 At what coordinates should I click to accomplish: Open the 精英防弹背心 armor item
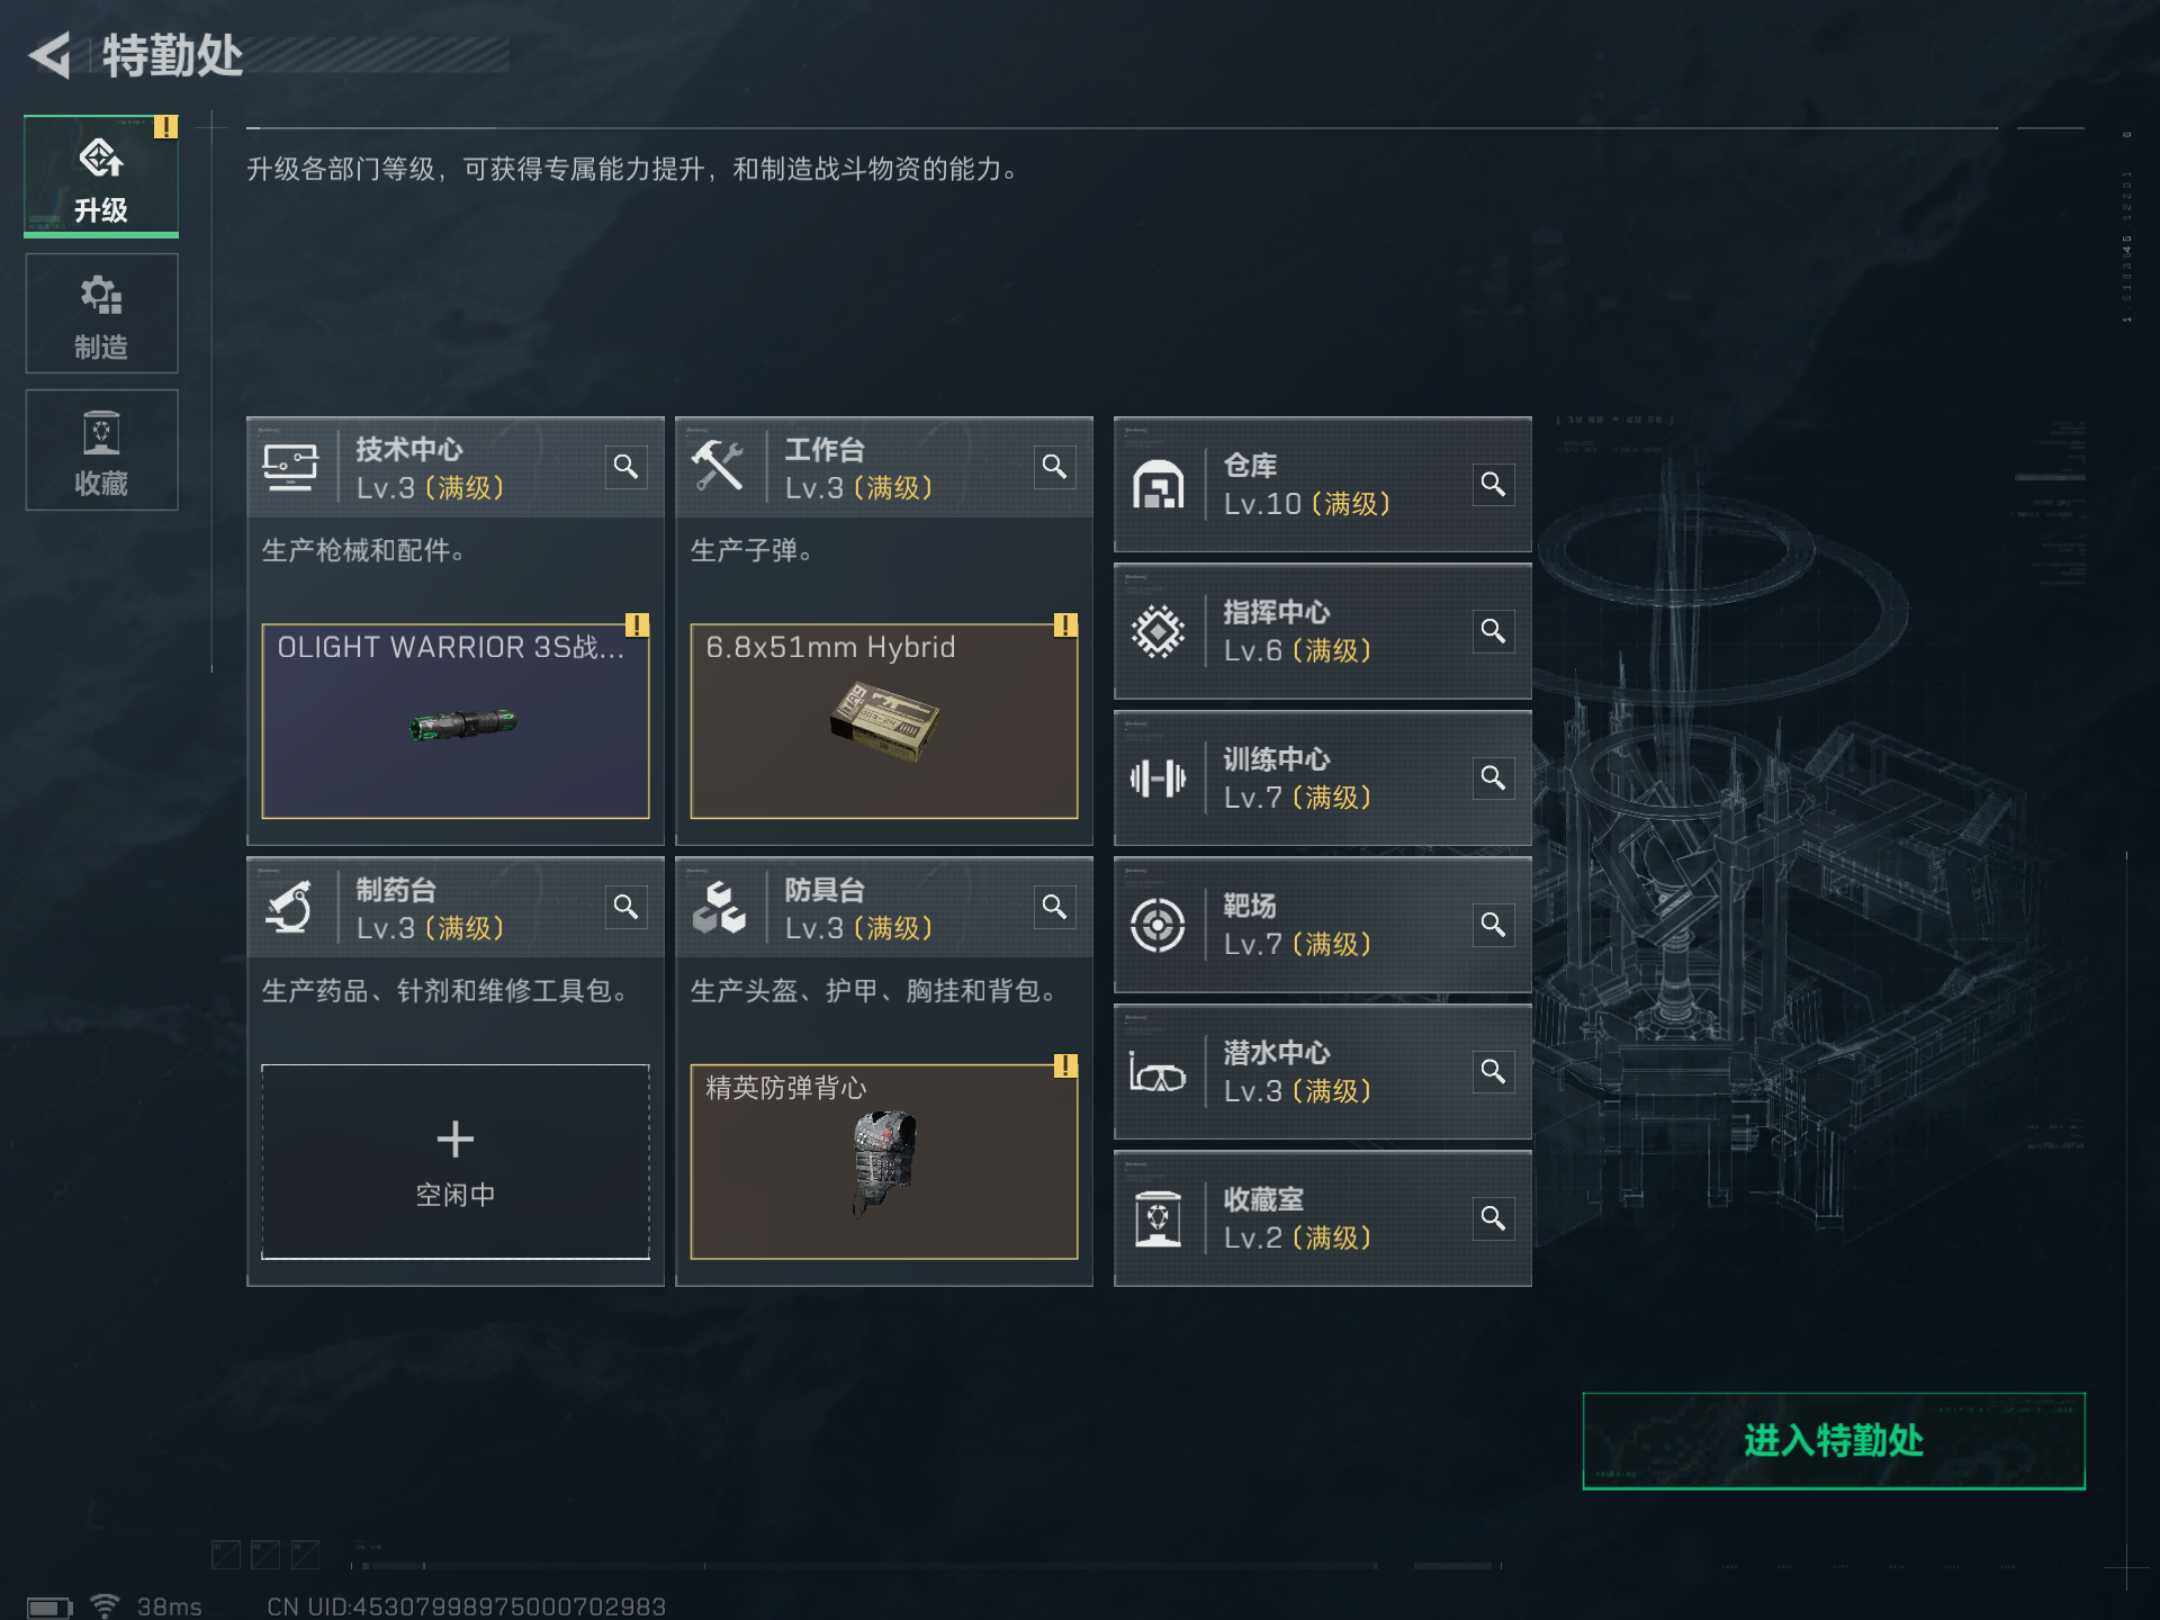(884, 1161)
